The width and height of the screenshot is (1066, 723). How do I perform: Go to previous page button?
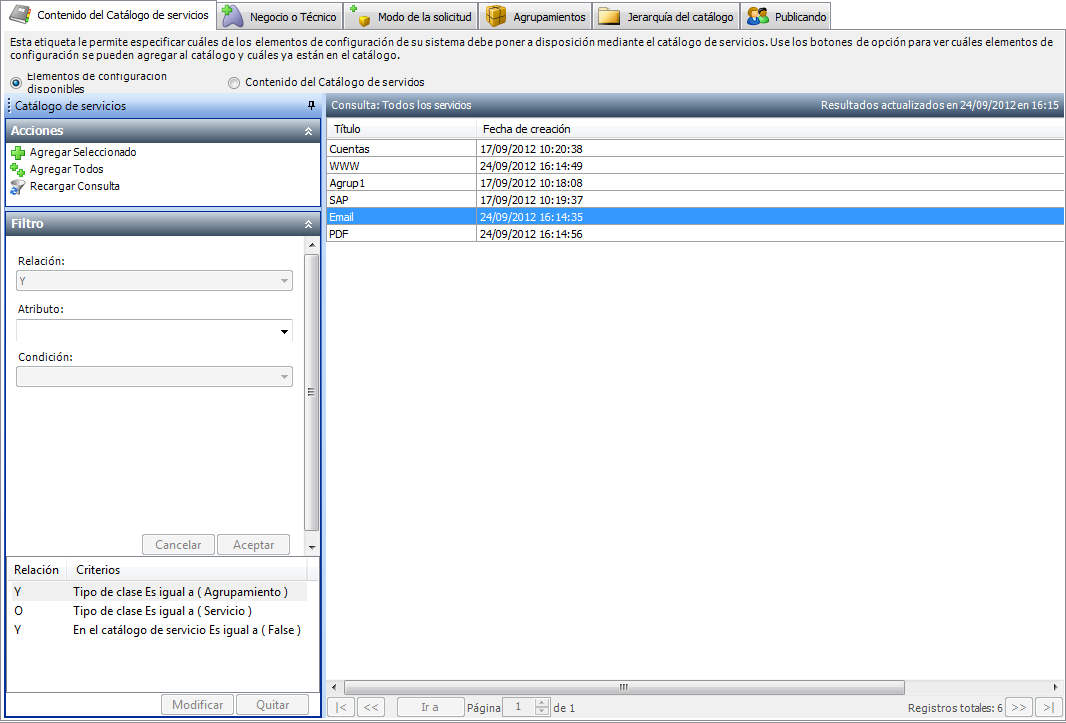(x=371, y=707)
